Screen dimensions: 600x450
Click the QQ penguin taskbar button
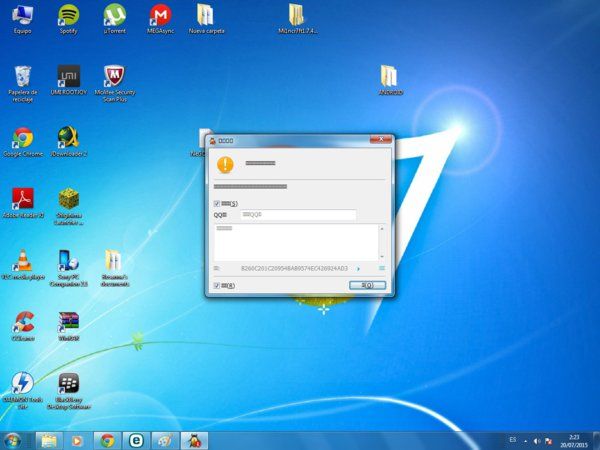coord(194,441)
